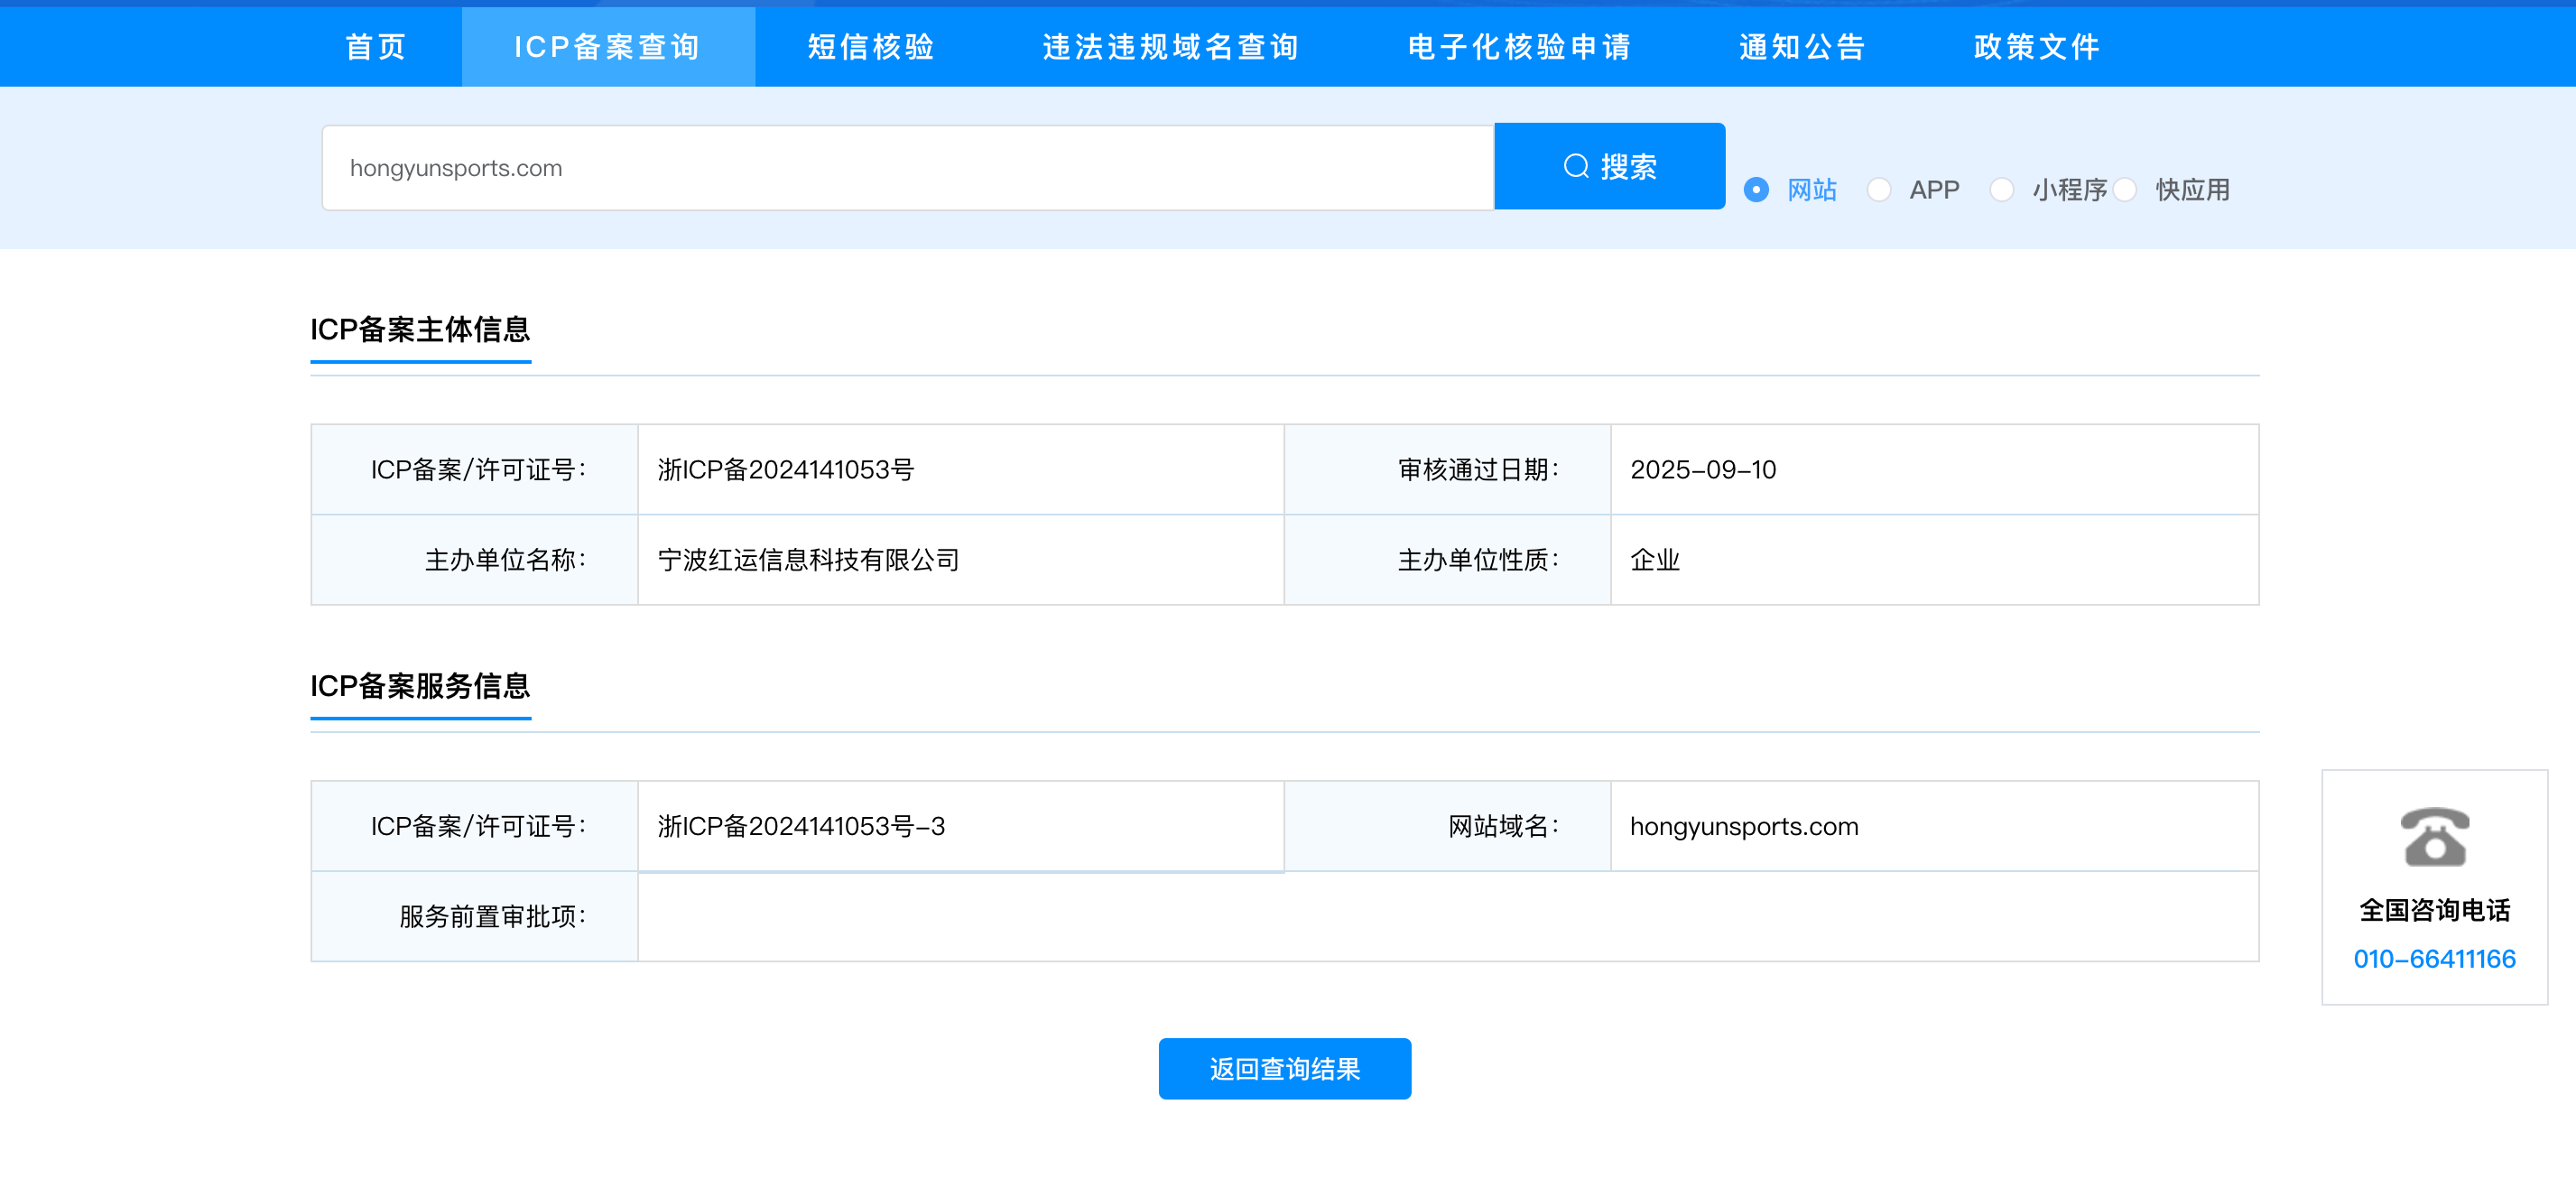2576x1188 pixels.
Task: Open 电子化核验申请 menu item
Action: pos(1519,47)
